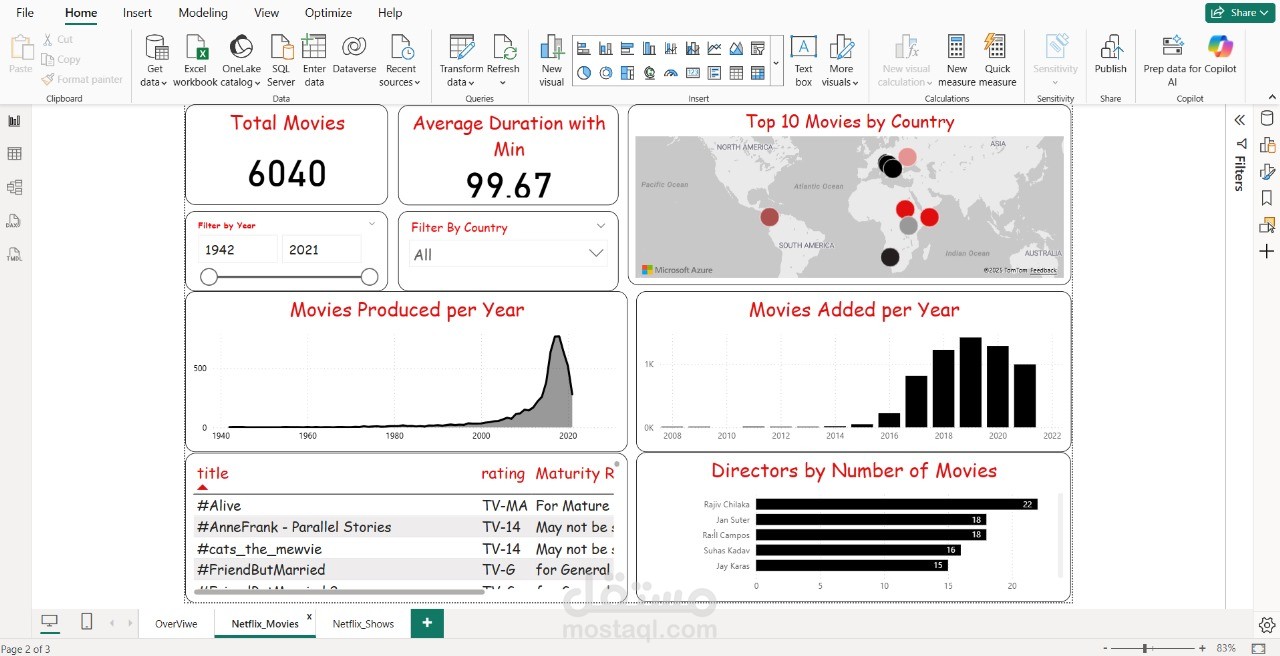Open the Filter By Country dropdown
The image size is (1280, 656).
point(508,255)
